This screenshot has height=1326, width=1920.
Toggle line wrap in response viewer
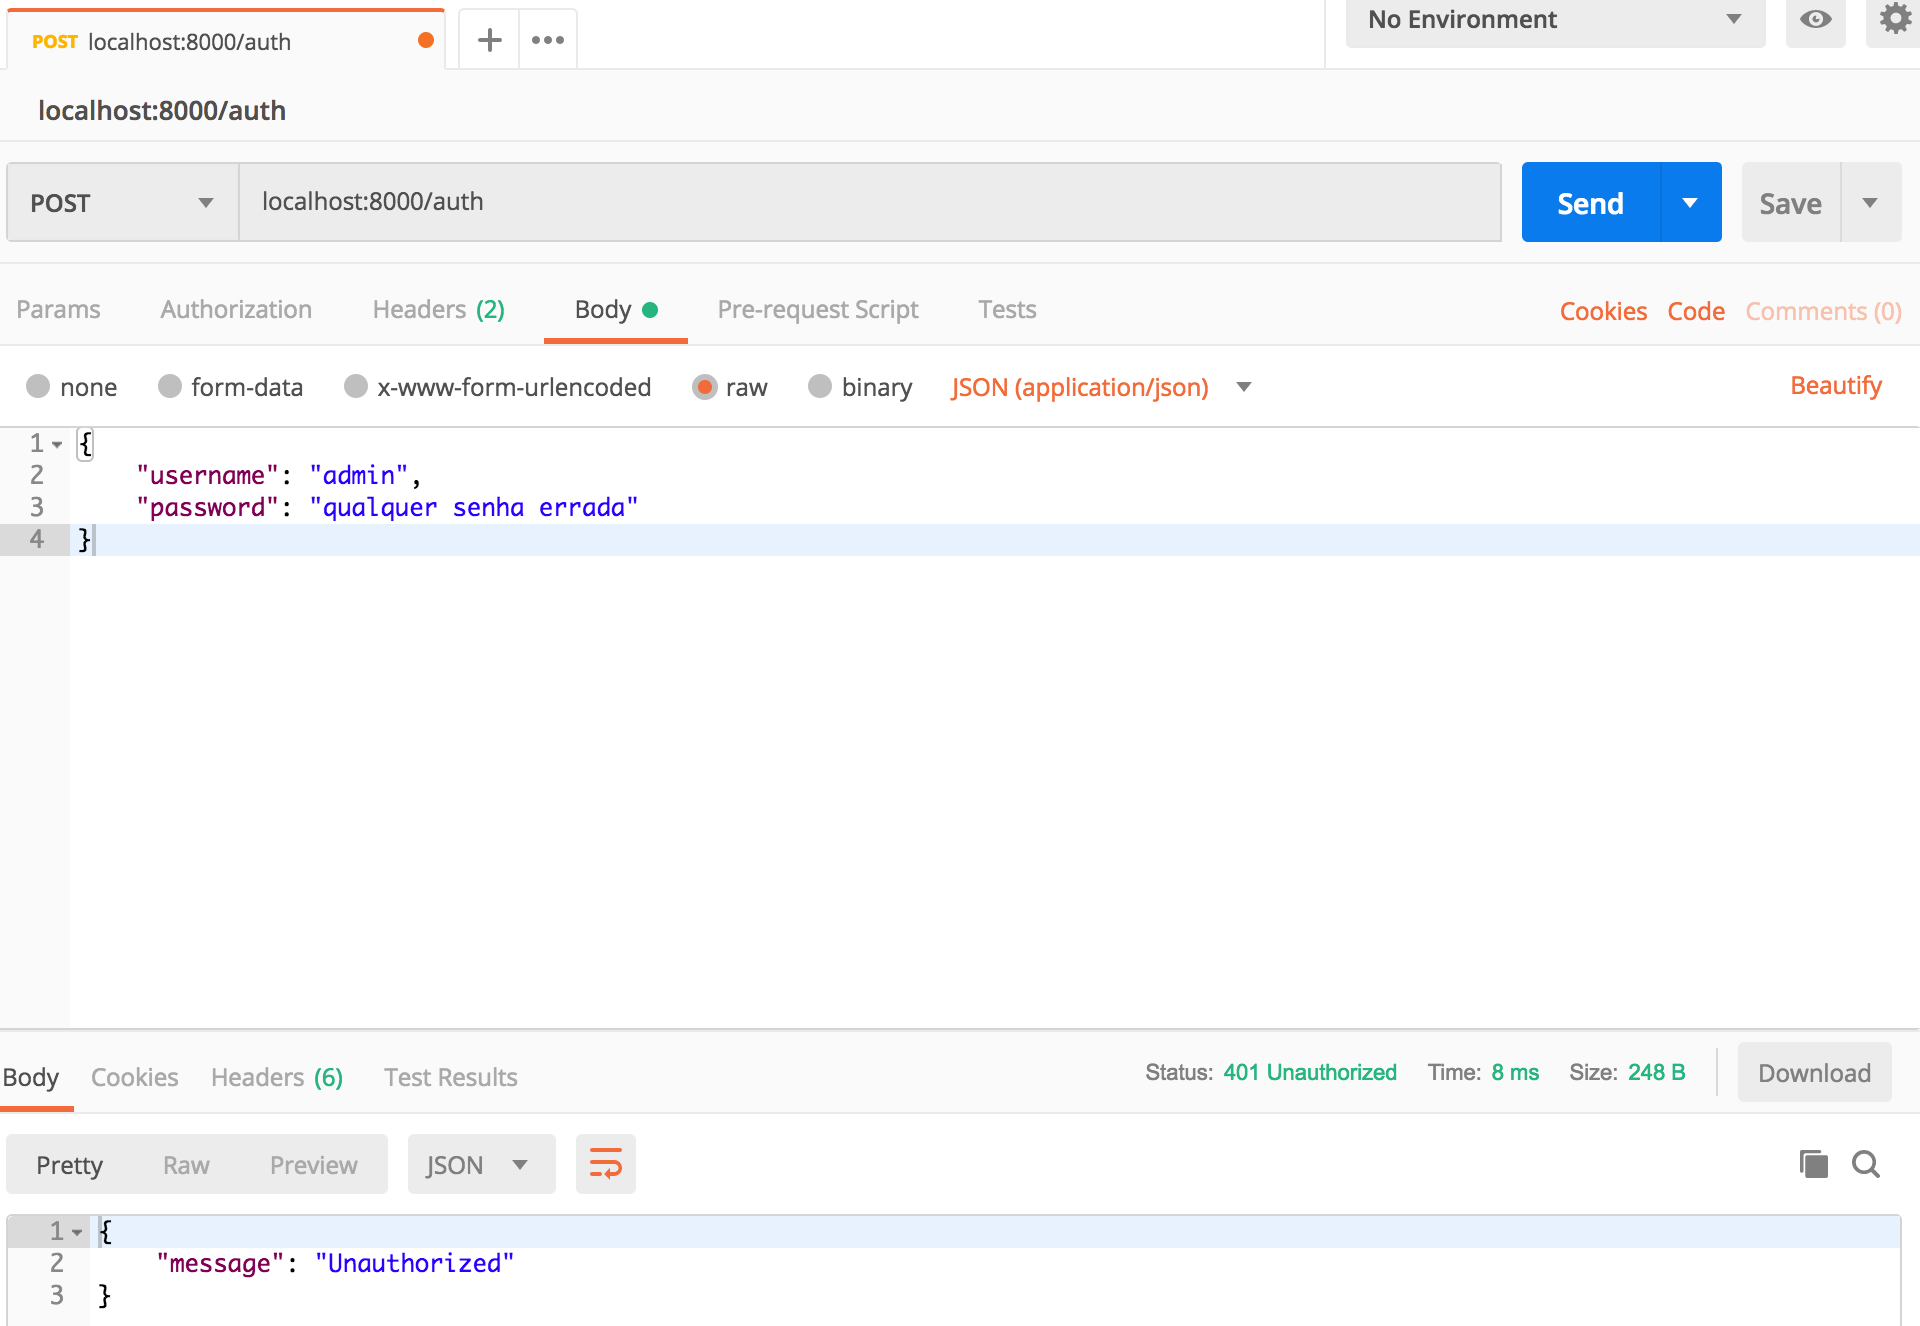(605, 1164)
